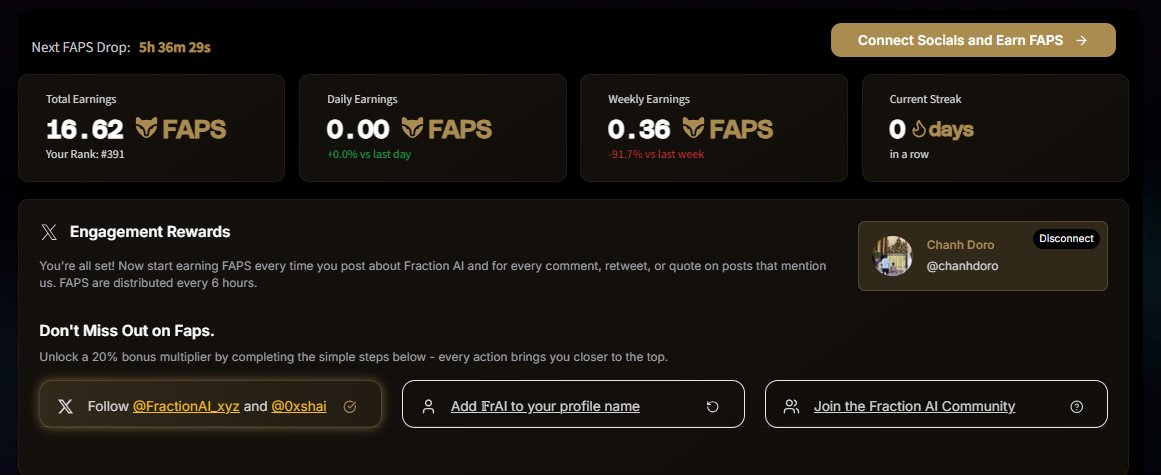Click the people icon in Community step
Viewport: 1161px width, 475px height.
792,406
